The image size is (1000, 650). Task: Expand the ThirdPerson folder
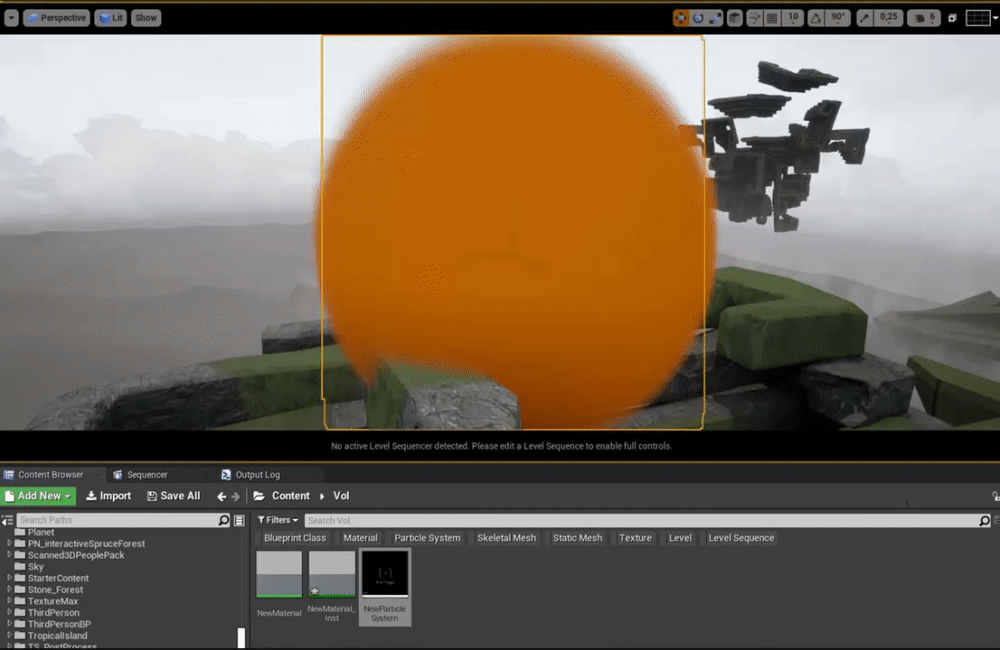pos(9,612)
